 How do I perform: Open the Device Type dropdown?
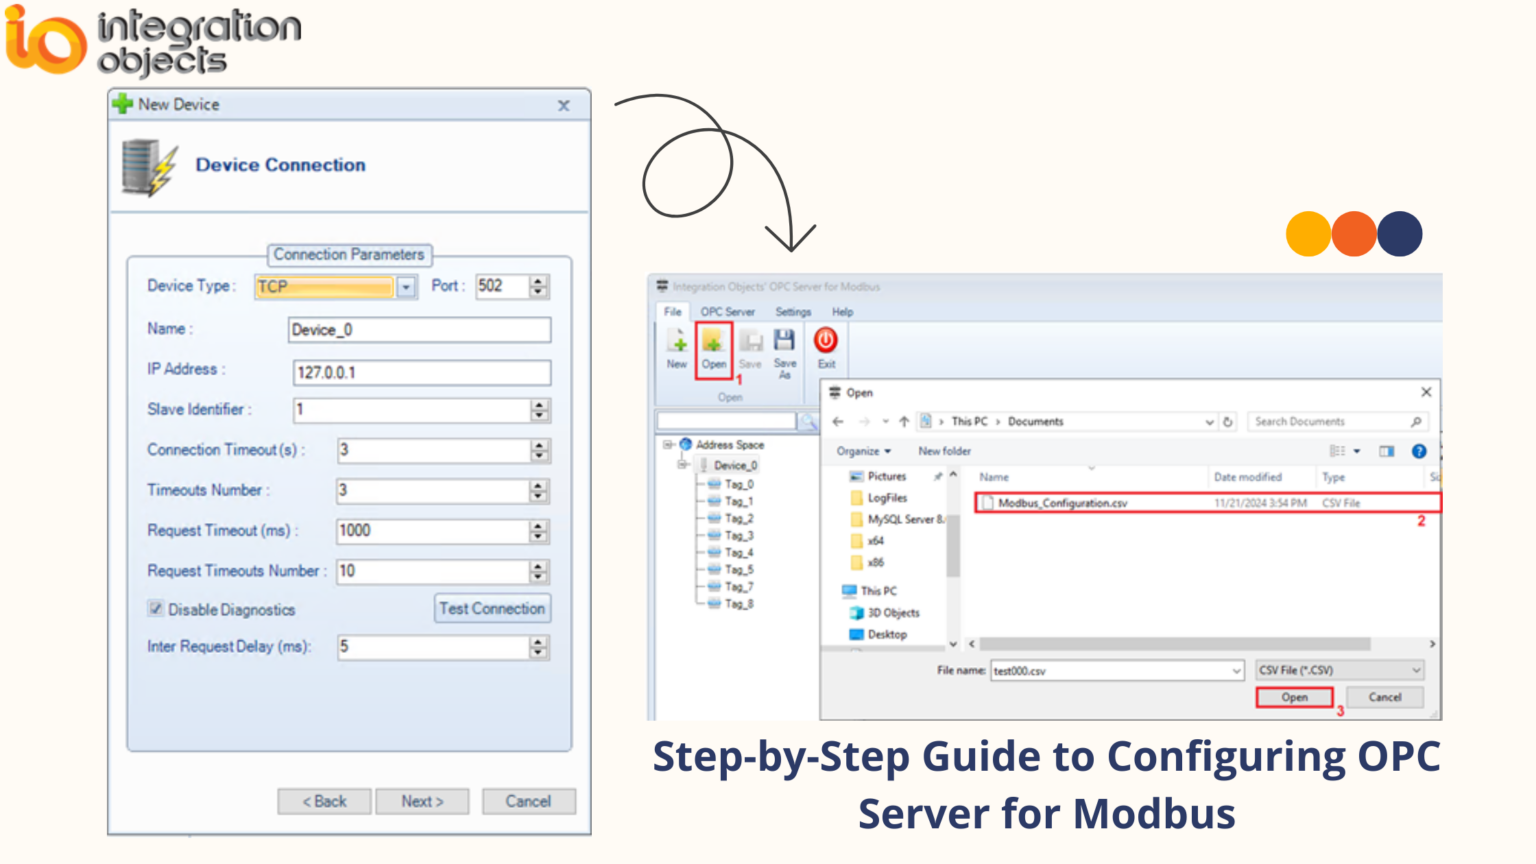(x=404, y=287)
